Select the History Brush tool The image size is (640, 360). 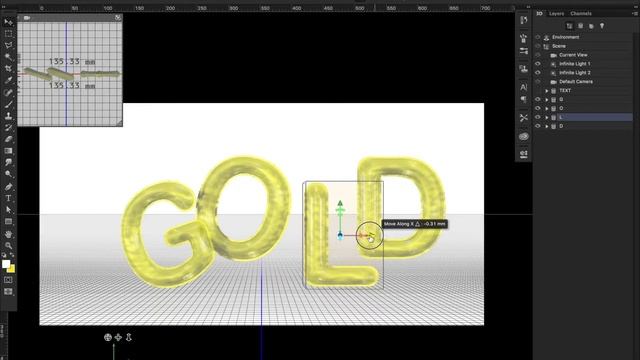(8, 128)
